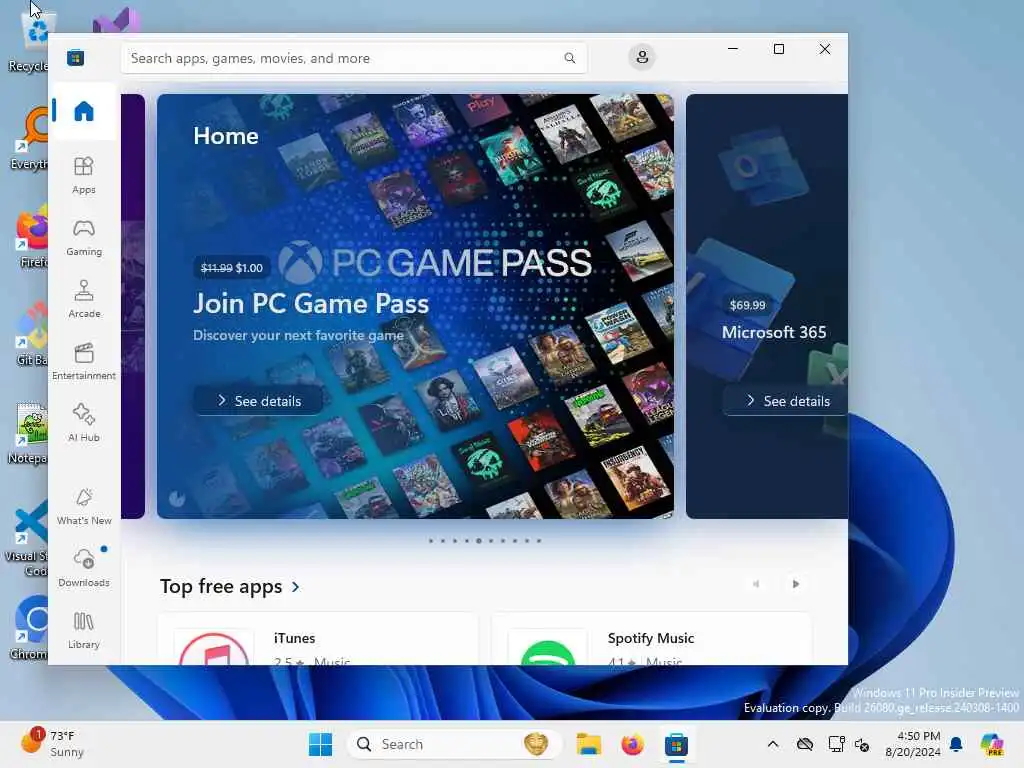Open the Windows Start menu
Viewport: 1024px width, 768px height.
point(320,744)
